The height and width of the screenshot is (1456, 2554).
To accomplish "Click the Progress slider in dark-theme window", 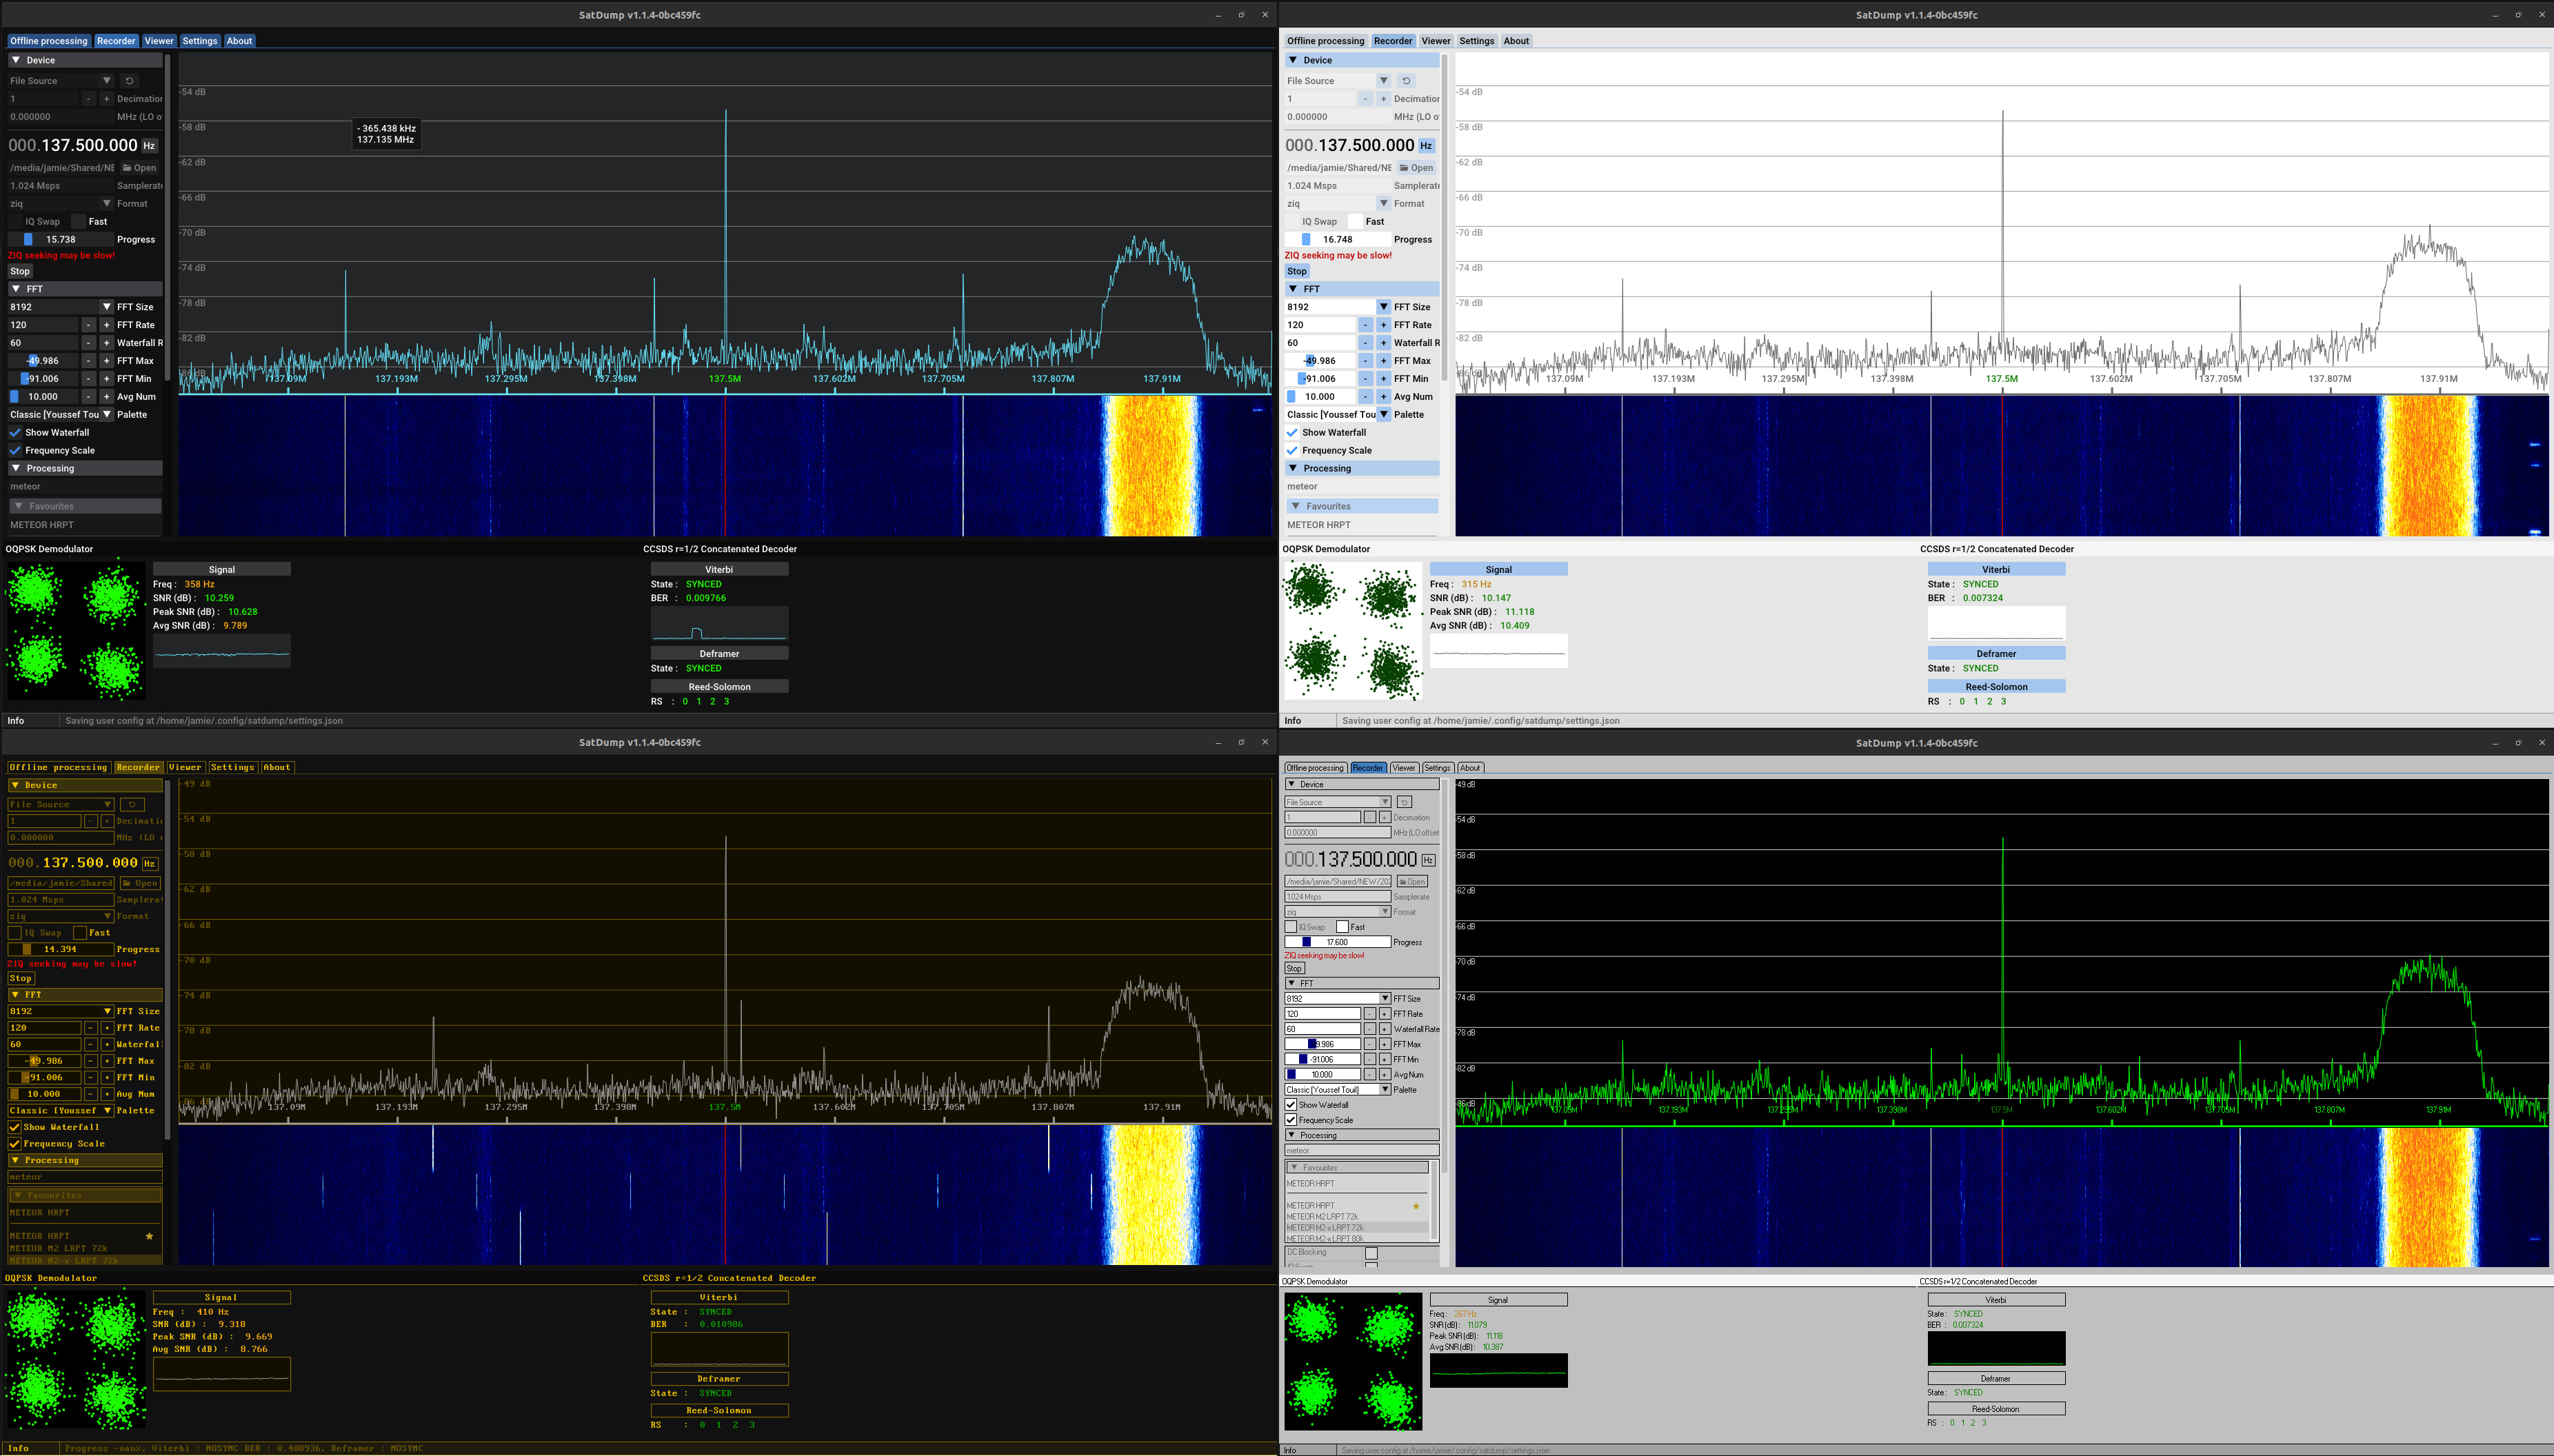I will (60, 240).
